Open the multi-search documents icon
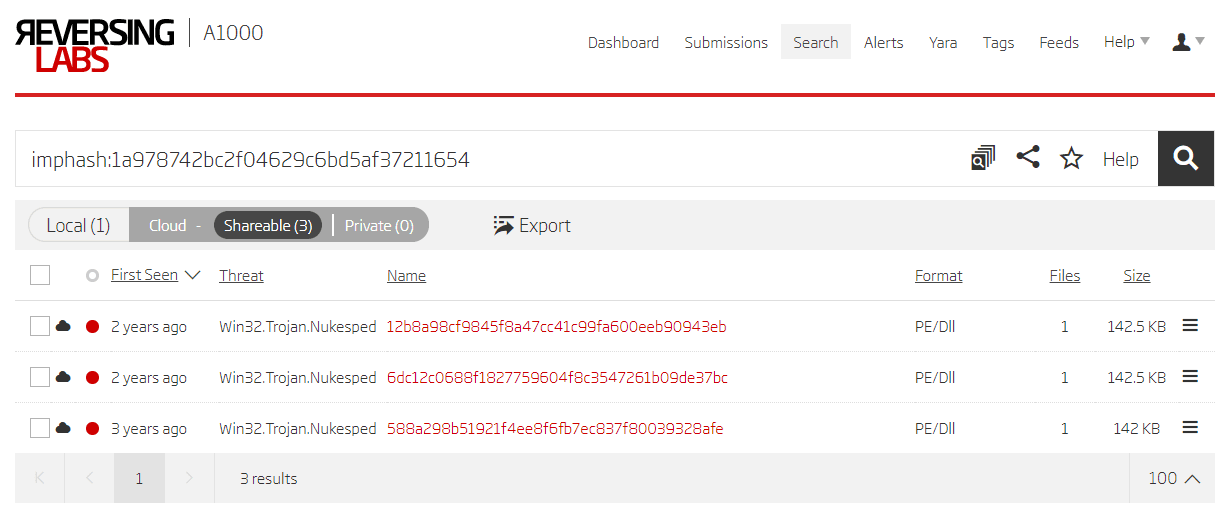The image size is (1230, 520). pyautogui.click(x=983, y=158)
